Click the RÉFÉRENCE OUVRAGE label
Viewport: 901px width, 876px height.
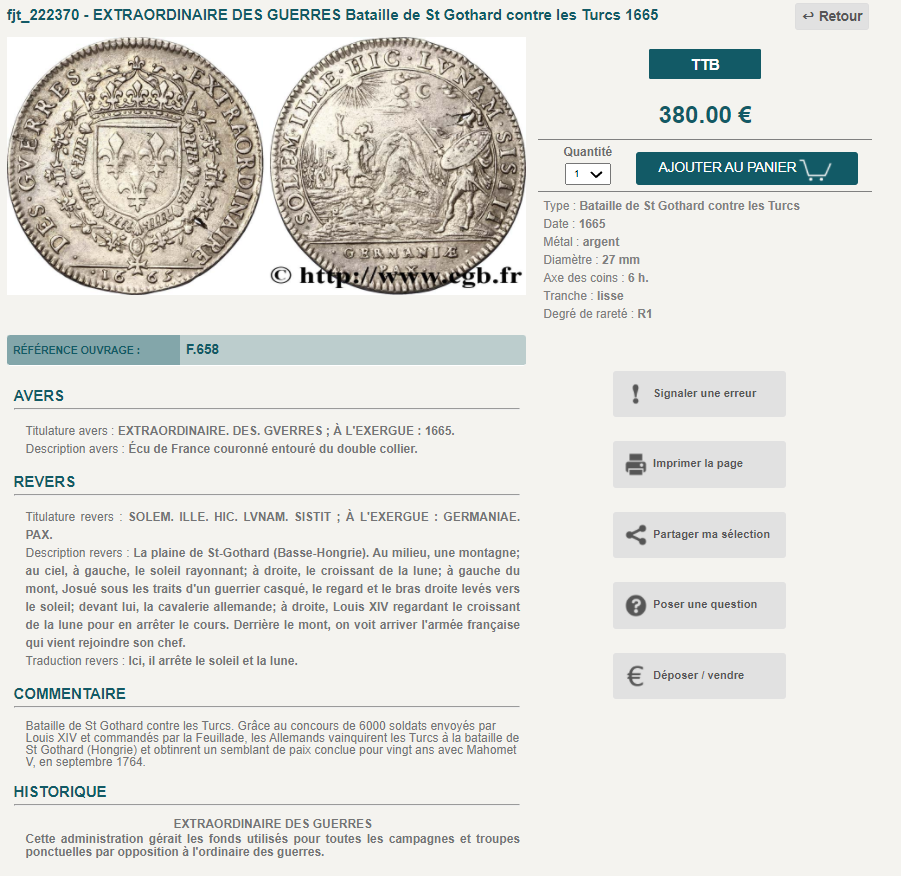76,350
